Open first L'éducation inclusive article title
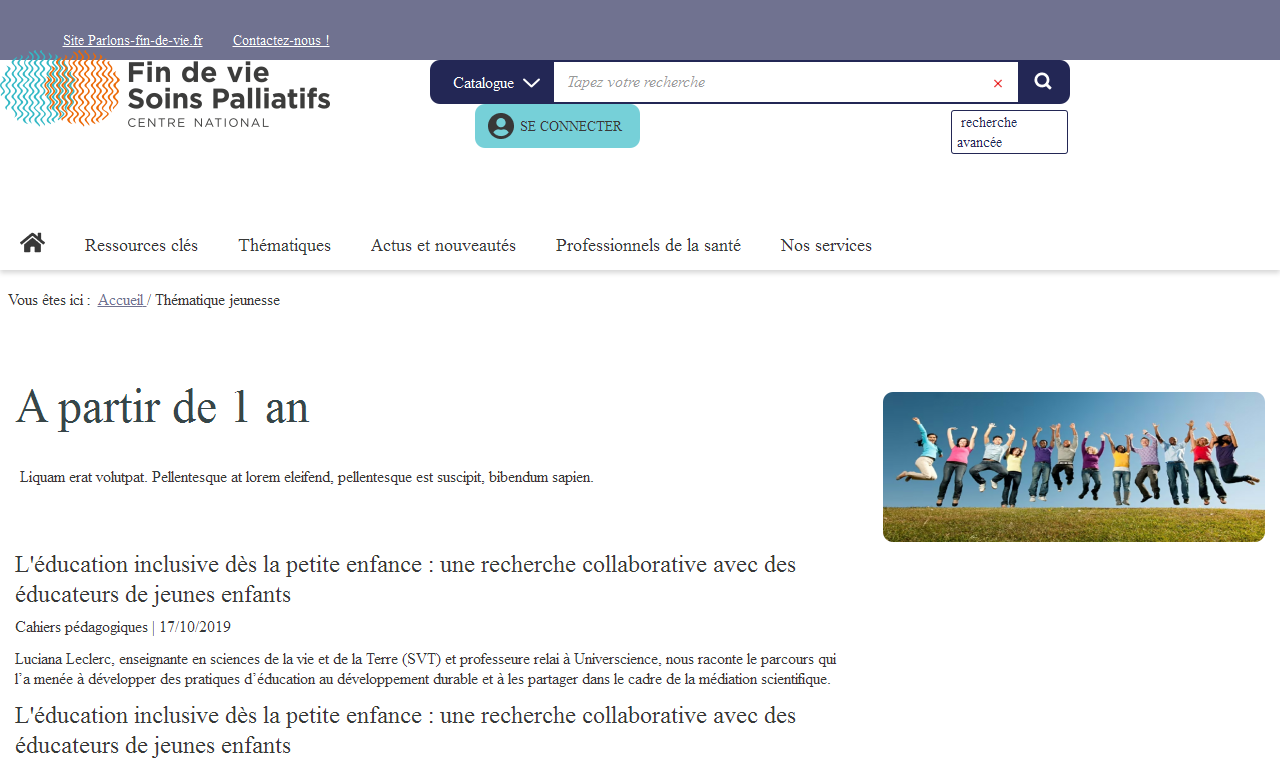 (405, 579)
